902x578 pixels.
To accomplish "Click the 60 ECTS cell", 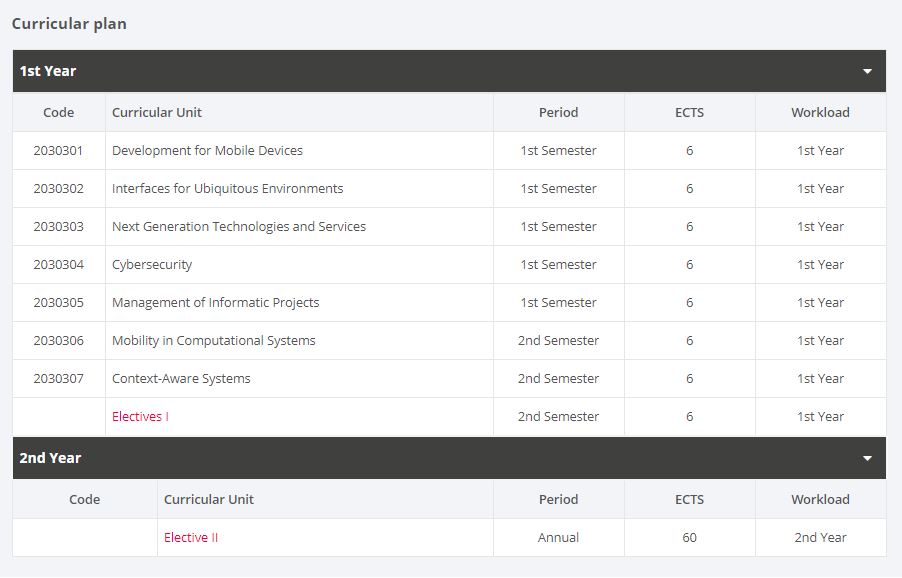I will point(689,538).
